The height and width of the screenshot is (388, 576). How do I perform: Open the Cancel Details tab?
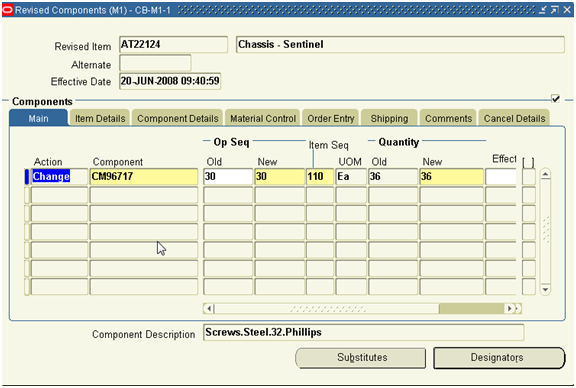coord(514,118)
